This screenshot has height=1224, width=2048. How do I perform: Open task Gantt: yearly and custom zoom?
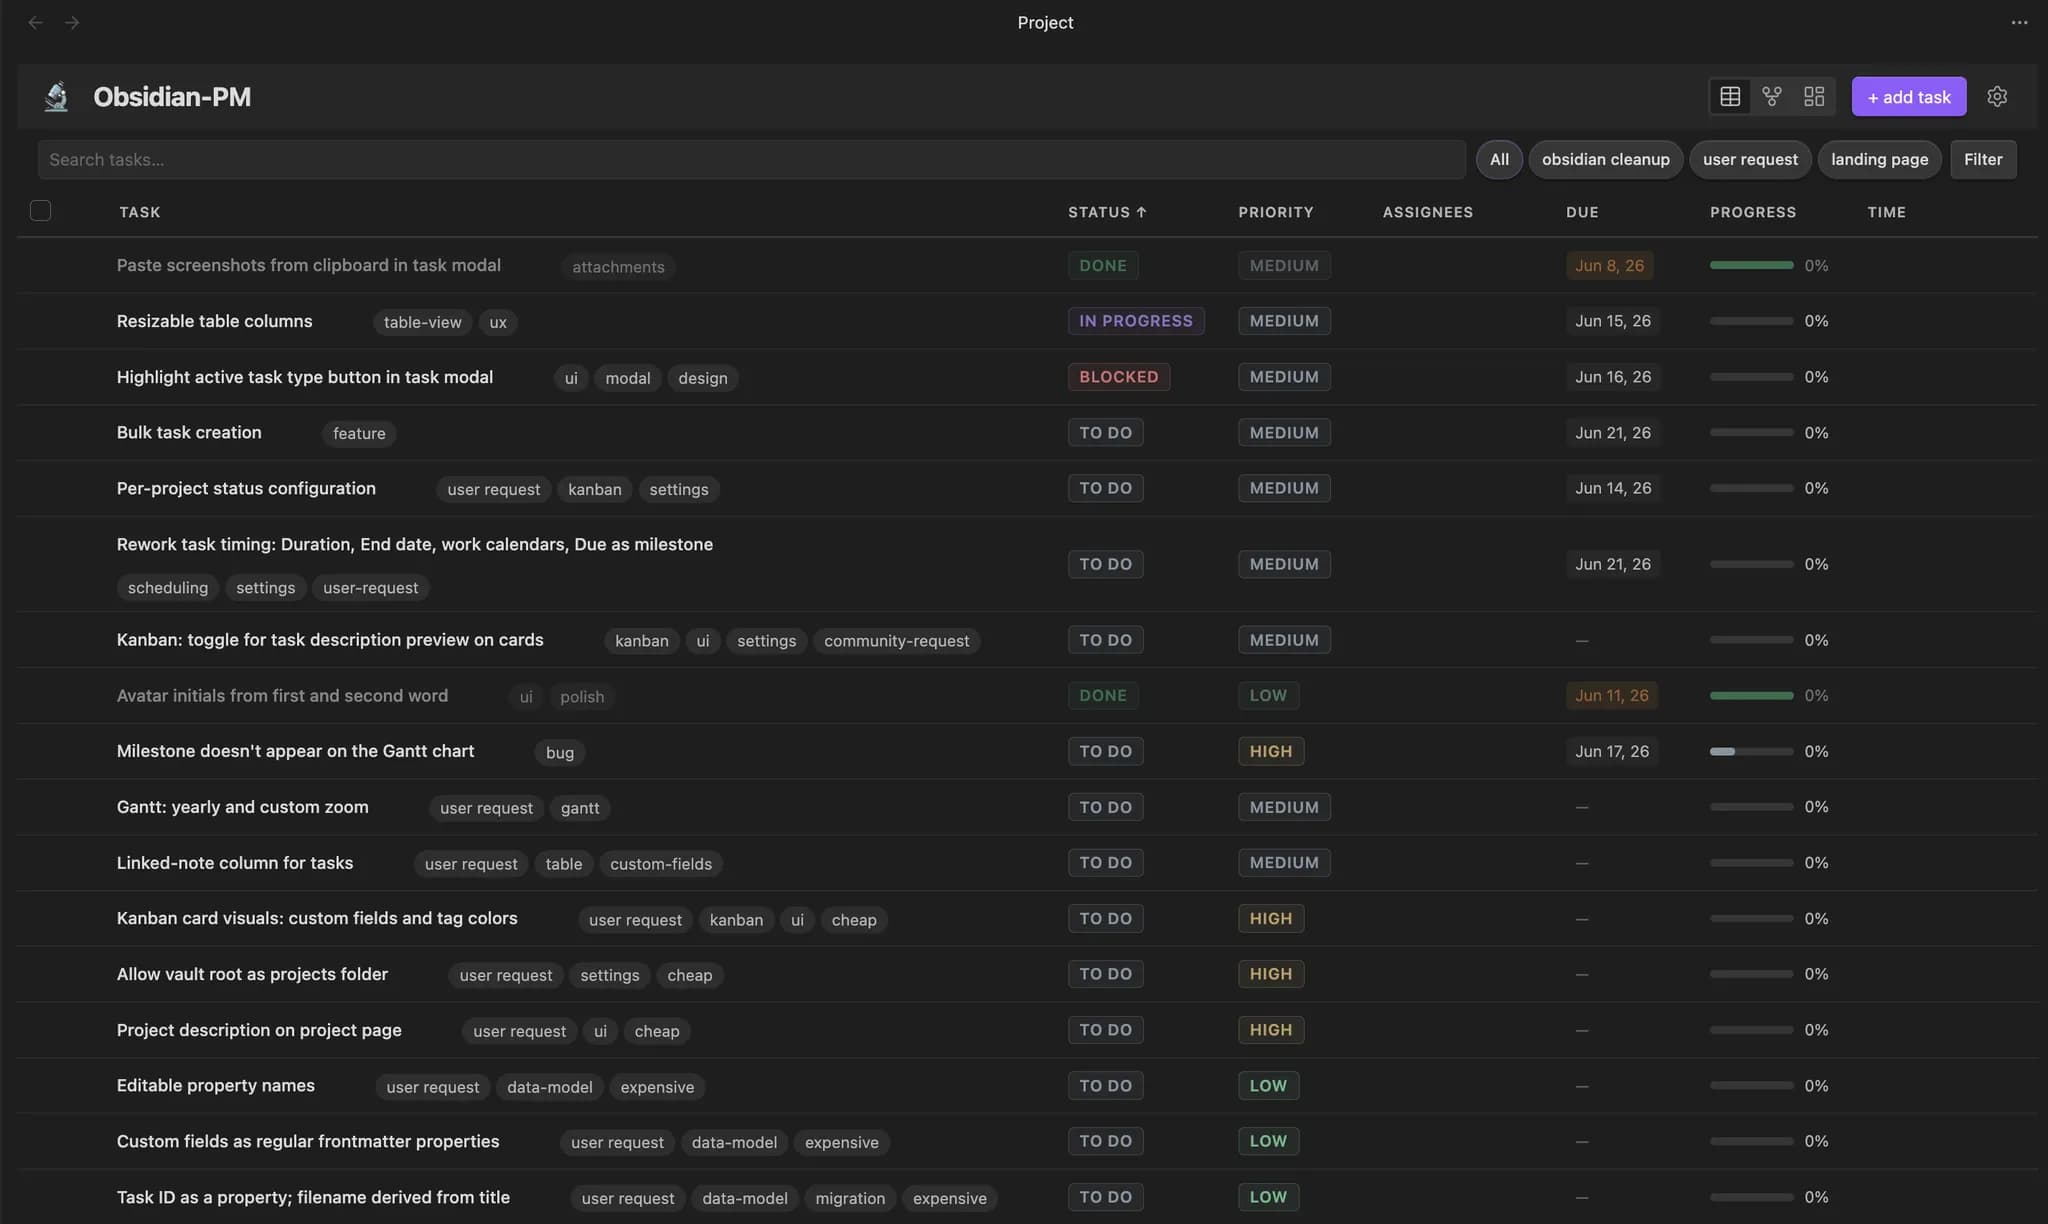pos(242,807)
